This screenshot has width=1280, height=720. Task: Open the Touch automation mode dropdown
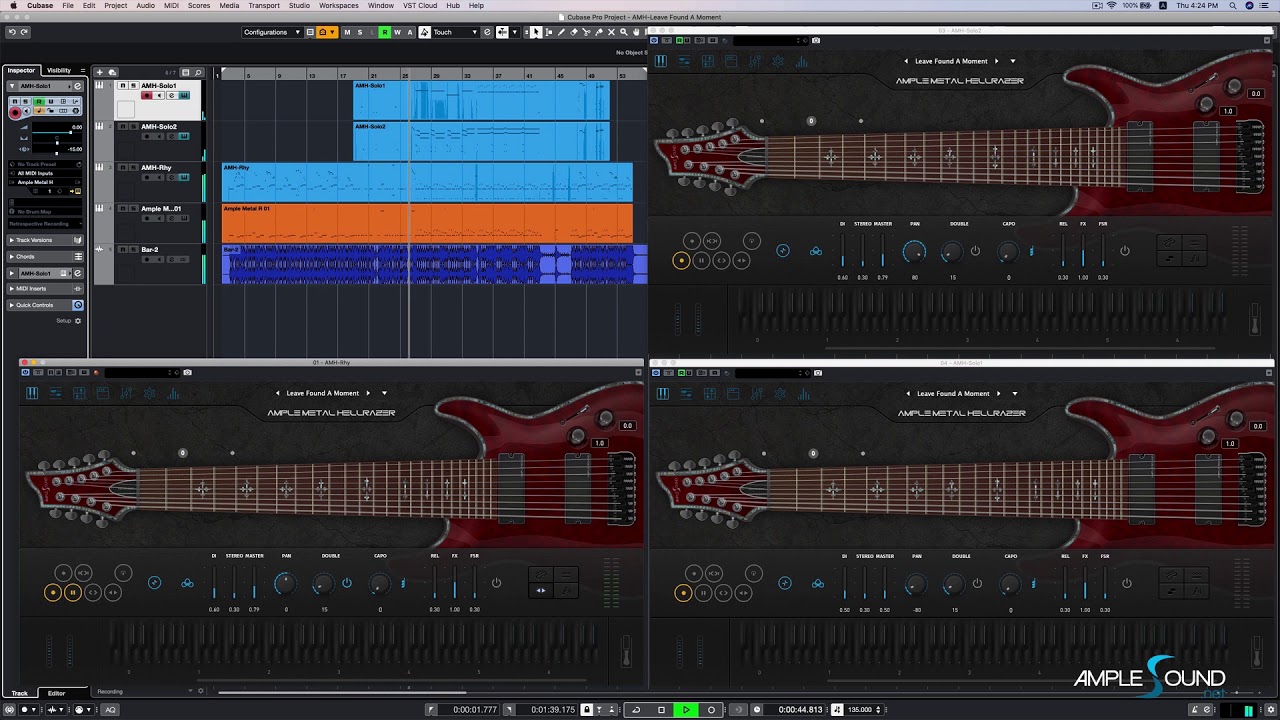tap(455, 32)
